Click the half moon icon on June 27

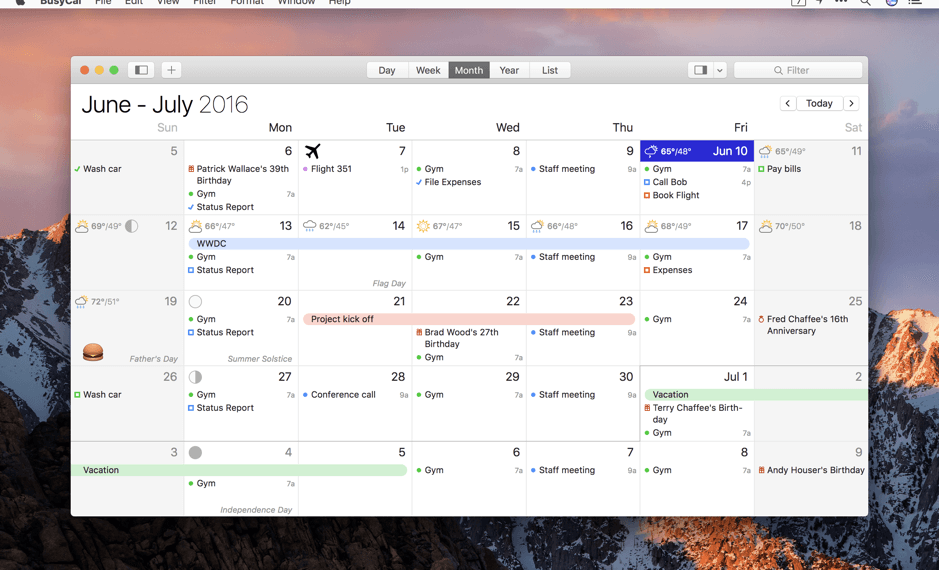pos(195,377)
